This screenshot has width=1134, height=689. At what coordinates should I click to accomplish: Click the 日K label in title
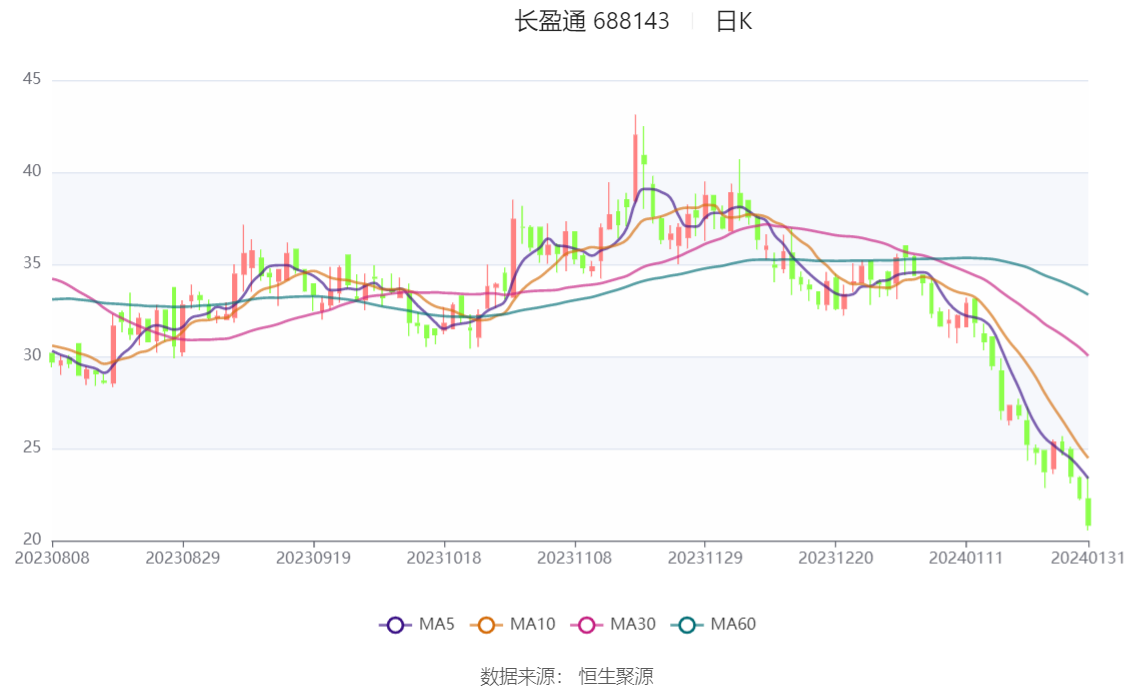coord(734,22)
